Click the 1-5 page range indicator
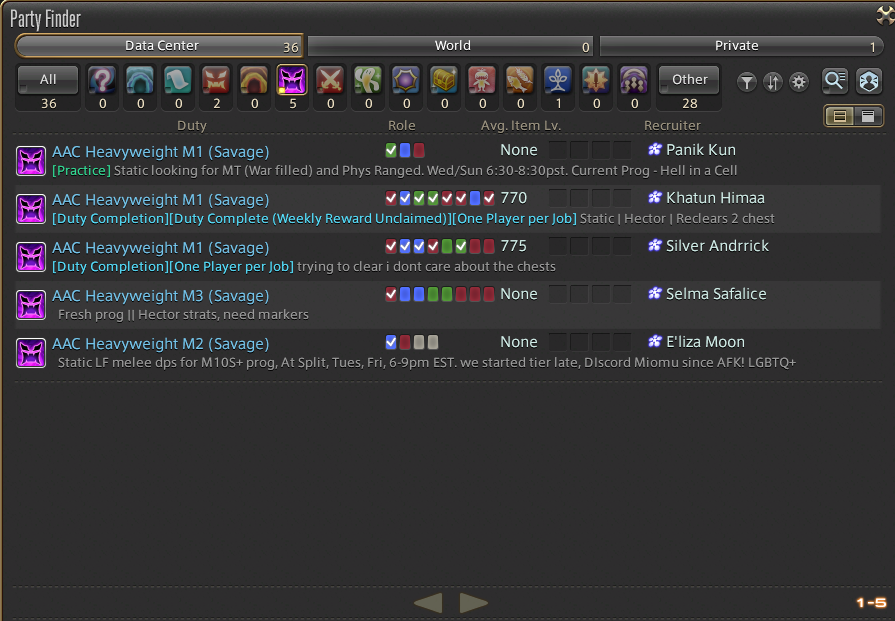This screenshot has width=895, height=621. pyautogui.click(x=872, y=603)
